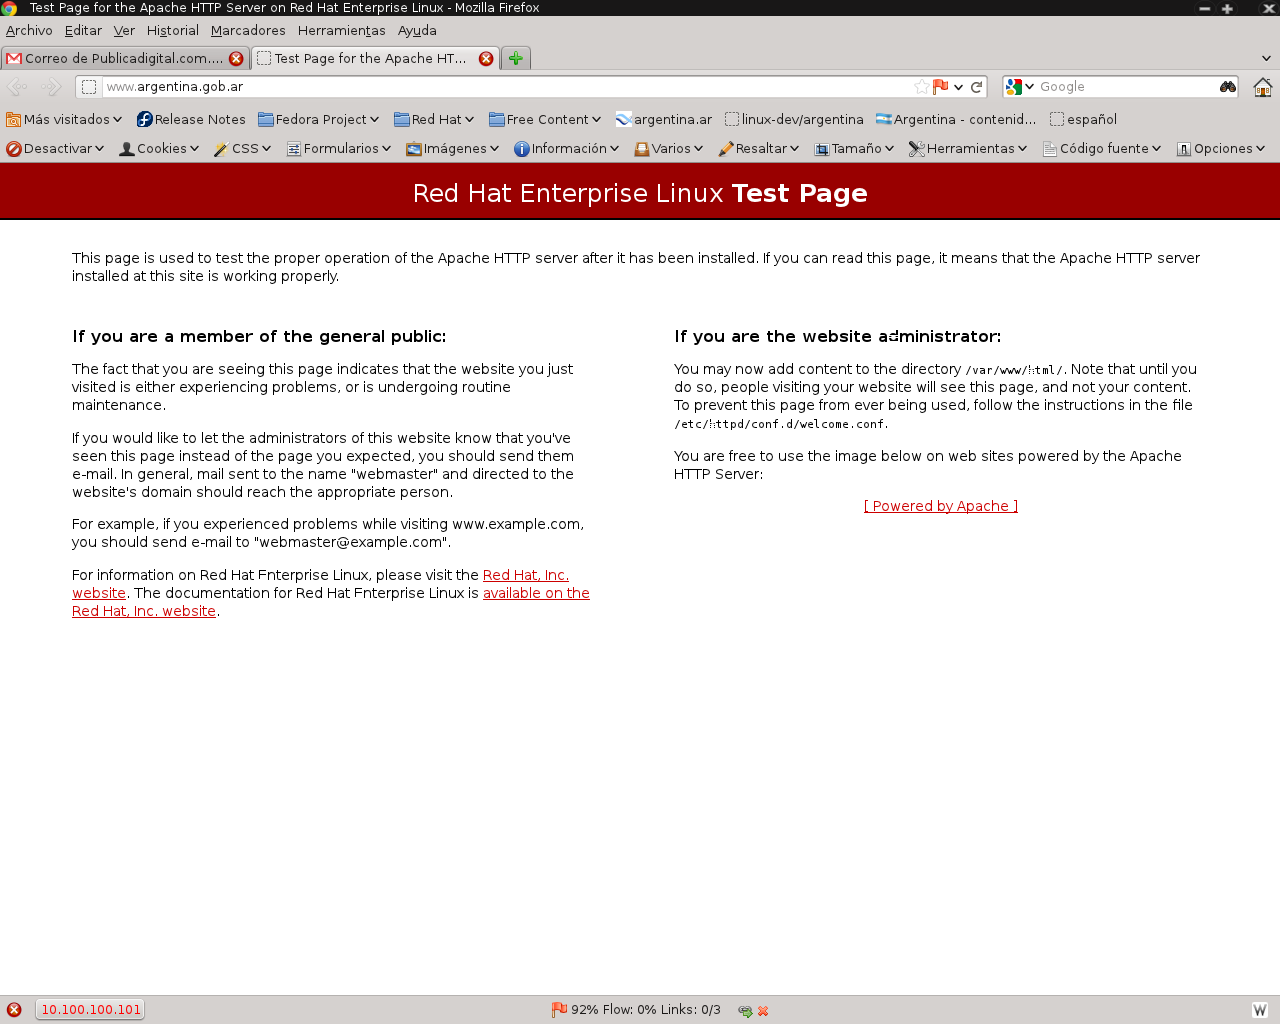Open linux-dev/argentina bookmark
This screenshot has height=1024, width=1280.
[x=794, y=119]
